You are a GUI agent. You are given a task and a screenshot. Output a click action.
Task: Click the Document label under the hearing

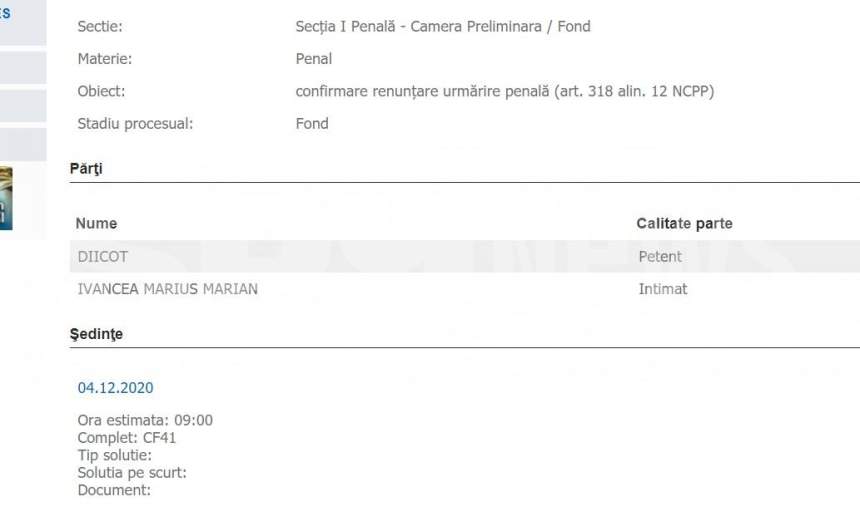point(114,490)
